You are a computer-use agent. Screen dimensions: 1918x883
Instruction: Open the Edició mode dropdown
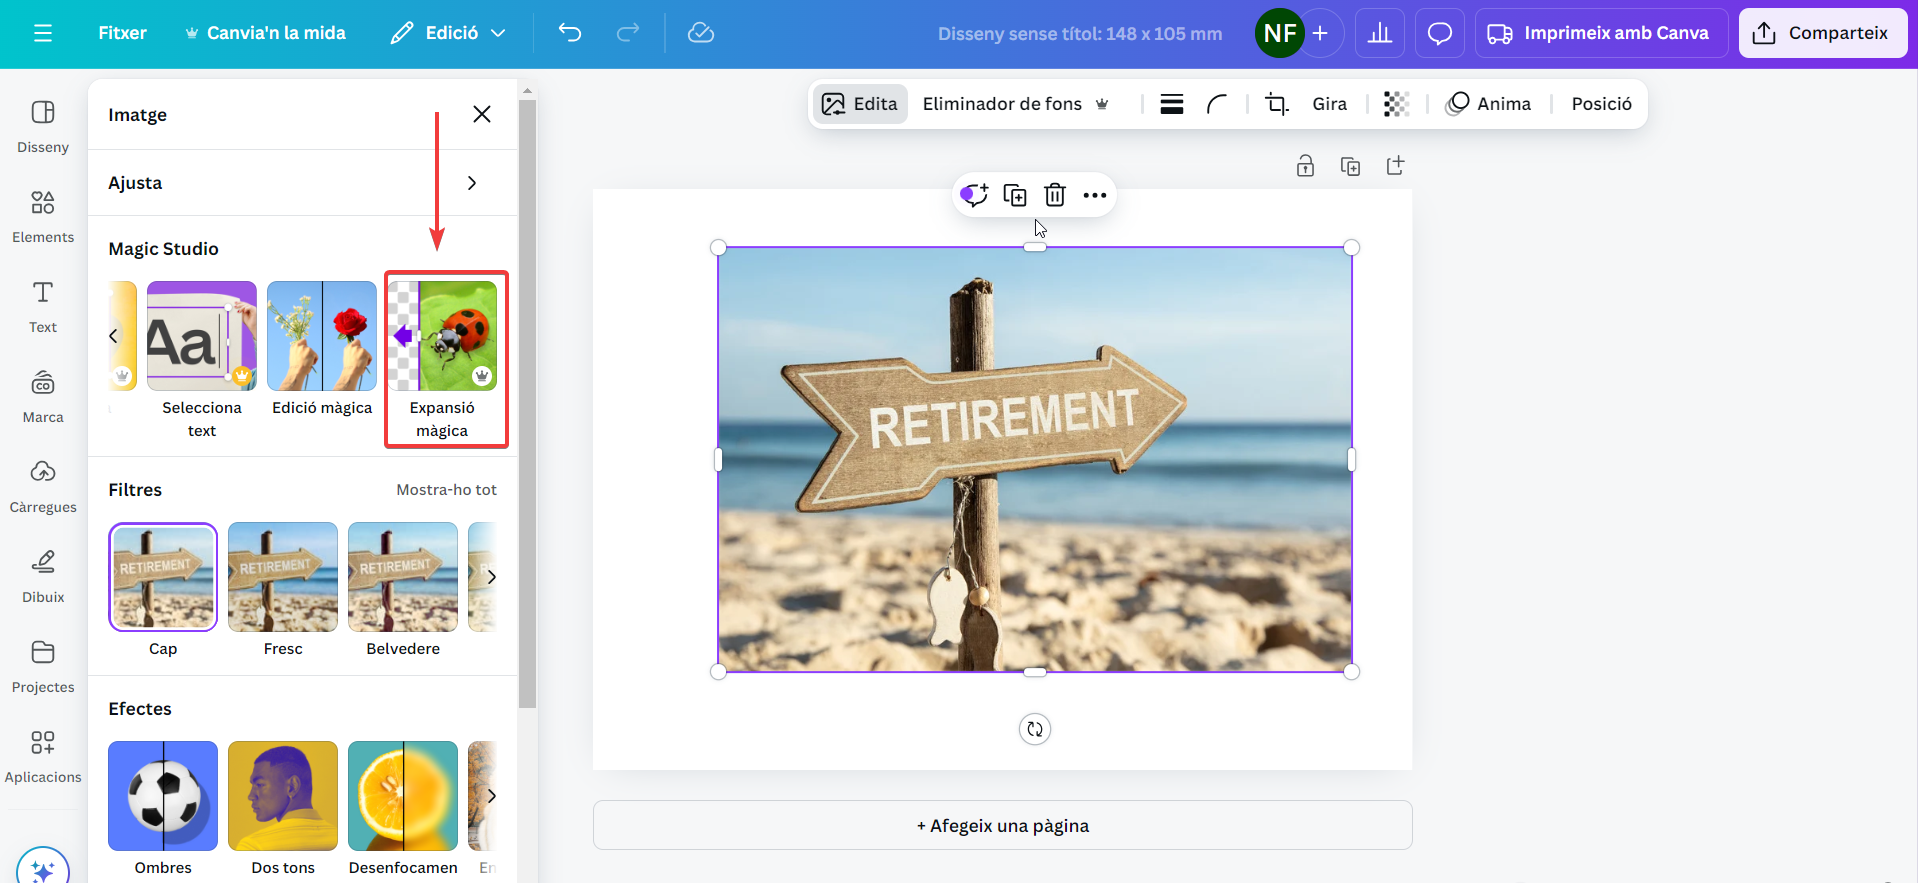[449, 33]
